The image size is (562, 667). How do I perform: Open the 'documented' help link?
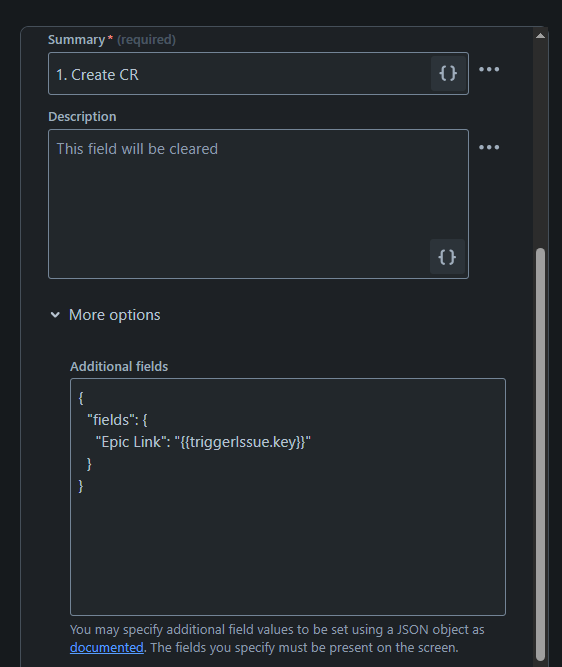pos(106,647)
